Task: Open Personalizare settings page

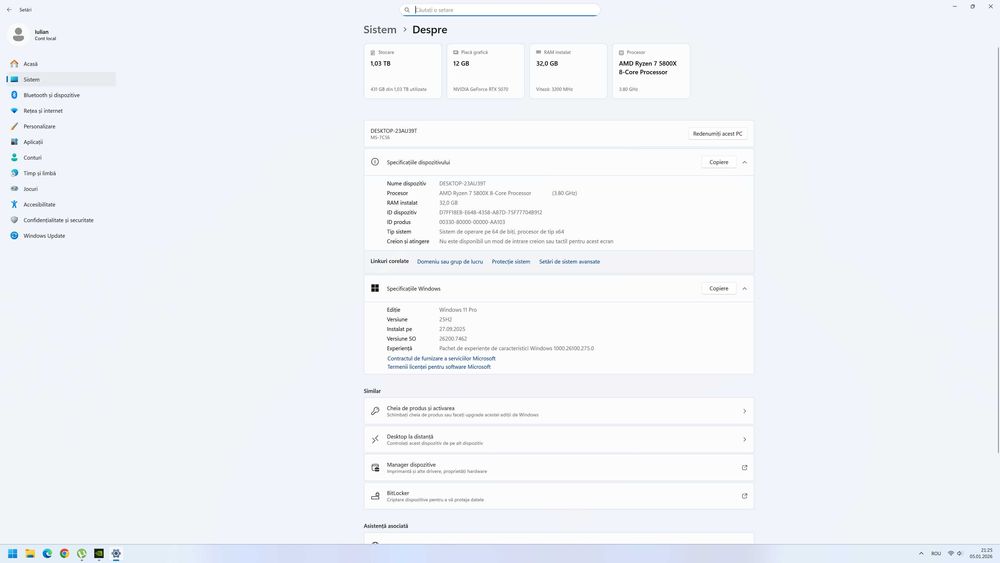Action: (39, 126)
